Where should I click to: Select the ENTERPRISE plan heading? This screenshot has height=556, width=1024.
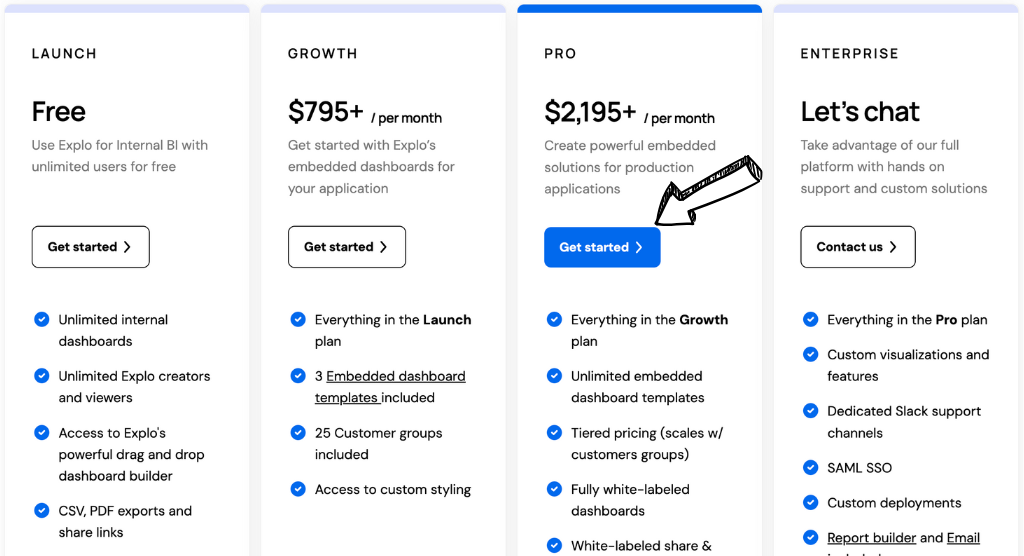(849, 54)
